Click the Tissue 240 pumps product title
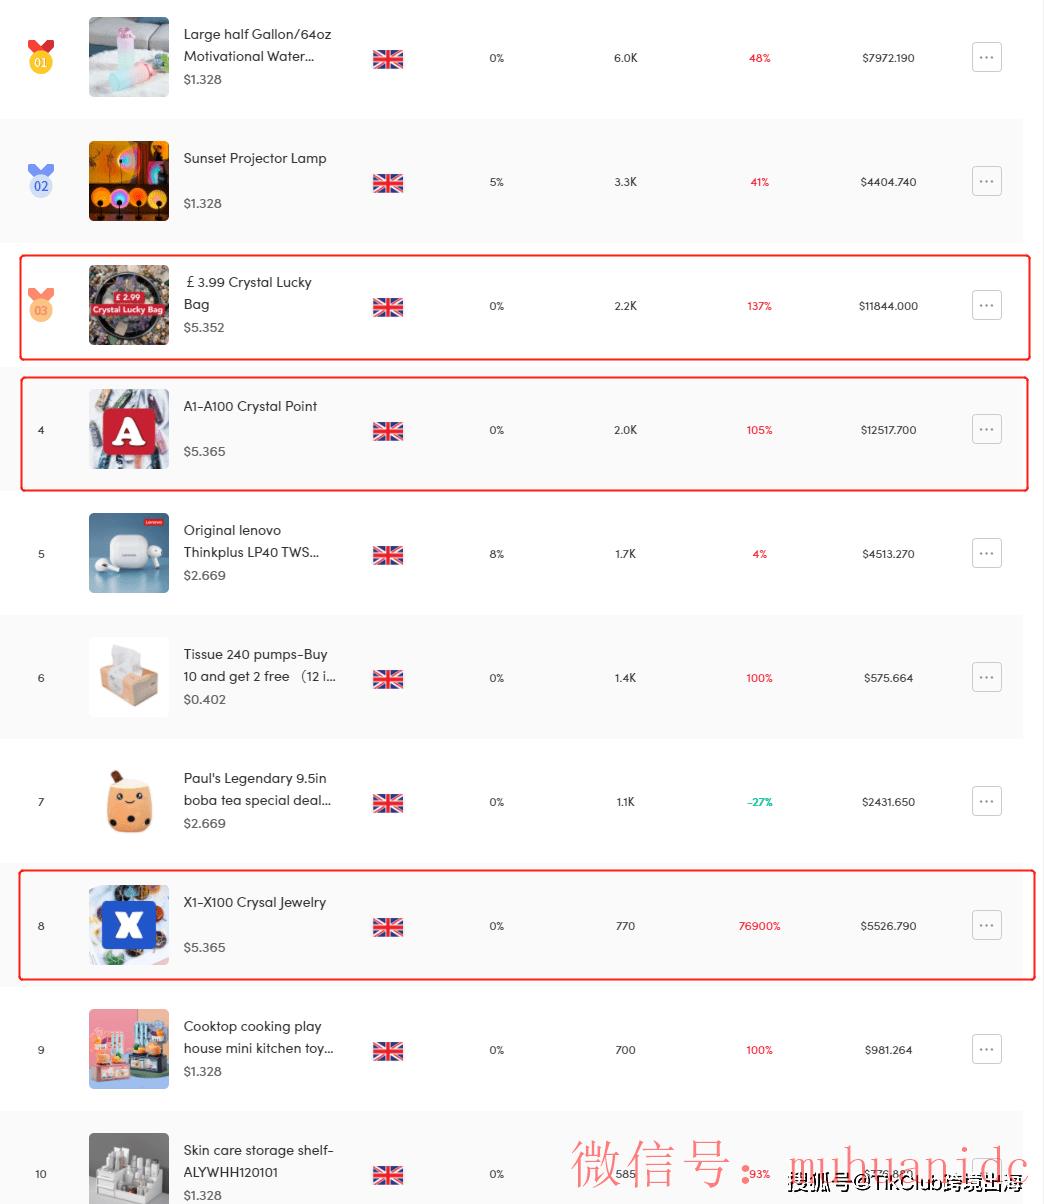 [259, 665]
